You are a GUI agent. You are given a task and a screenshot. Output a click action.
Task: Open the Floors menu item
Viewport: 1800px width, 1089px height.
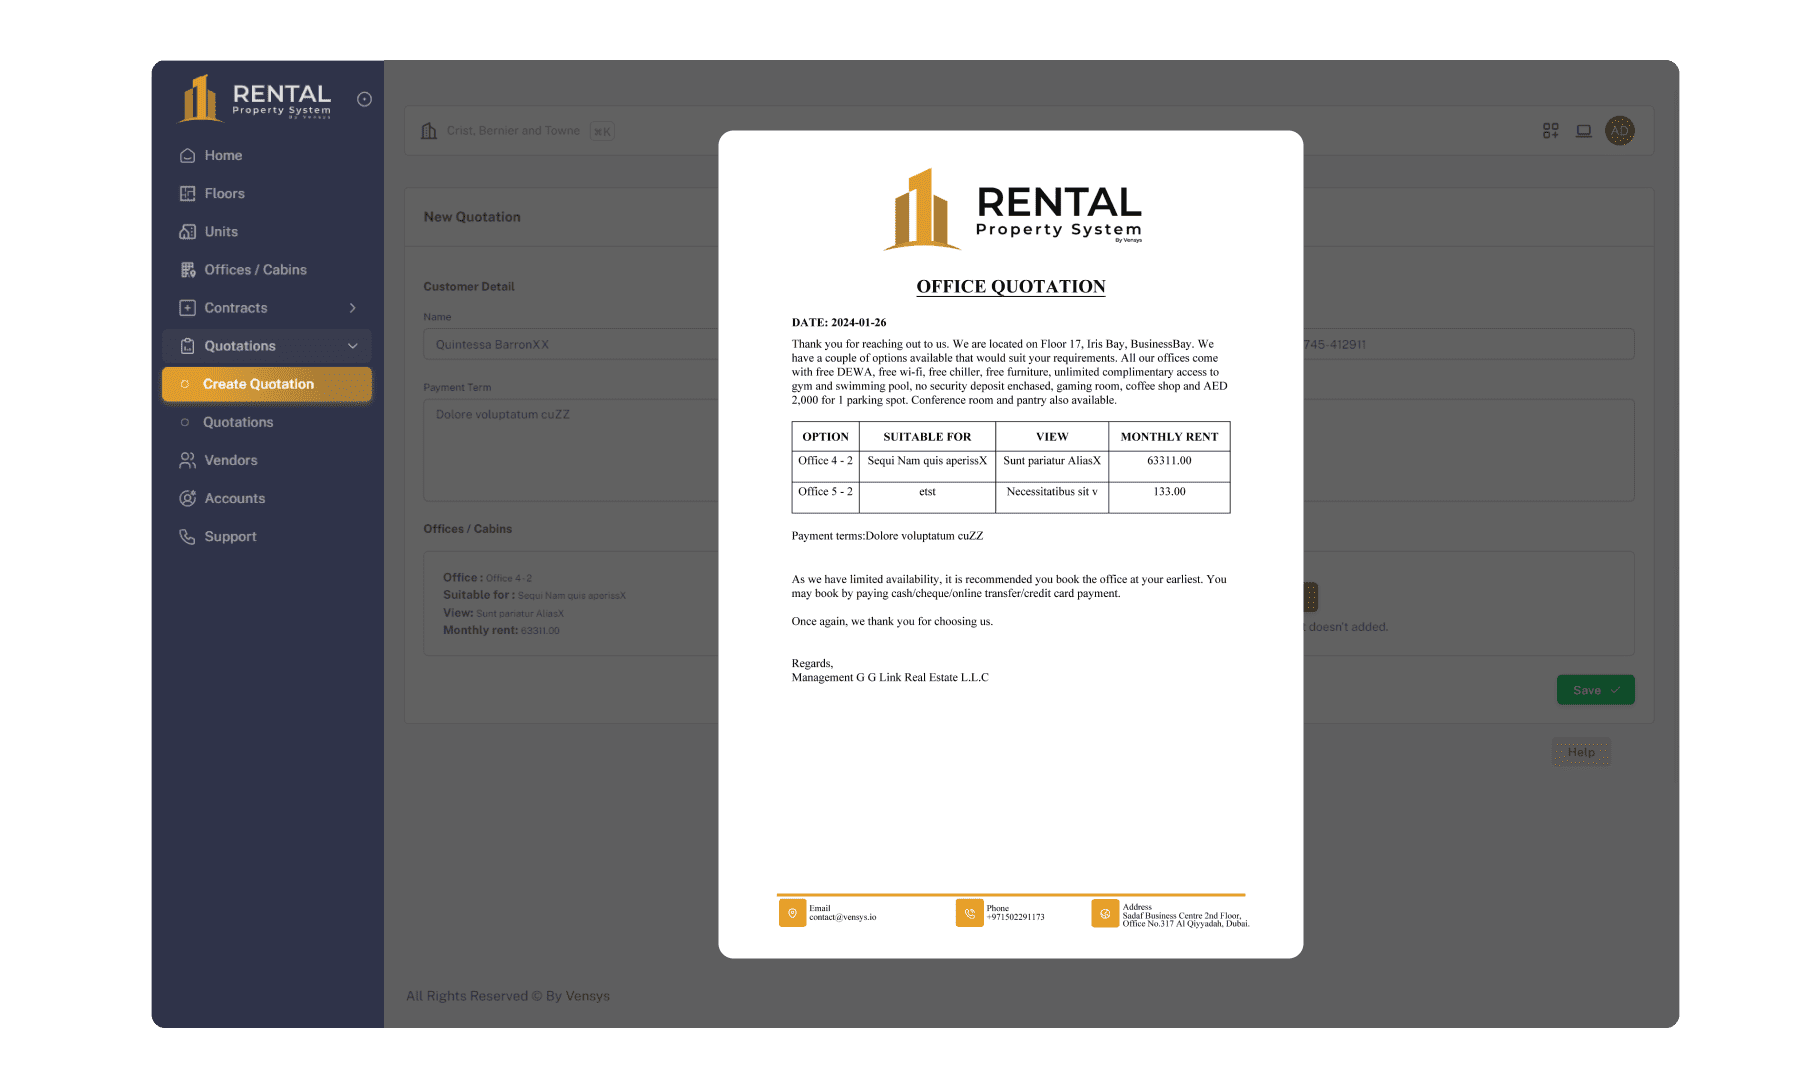click(267, 193)
